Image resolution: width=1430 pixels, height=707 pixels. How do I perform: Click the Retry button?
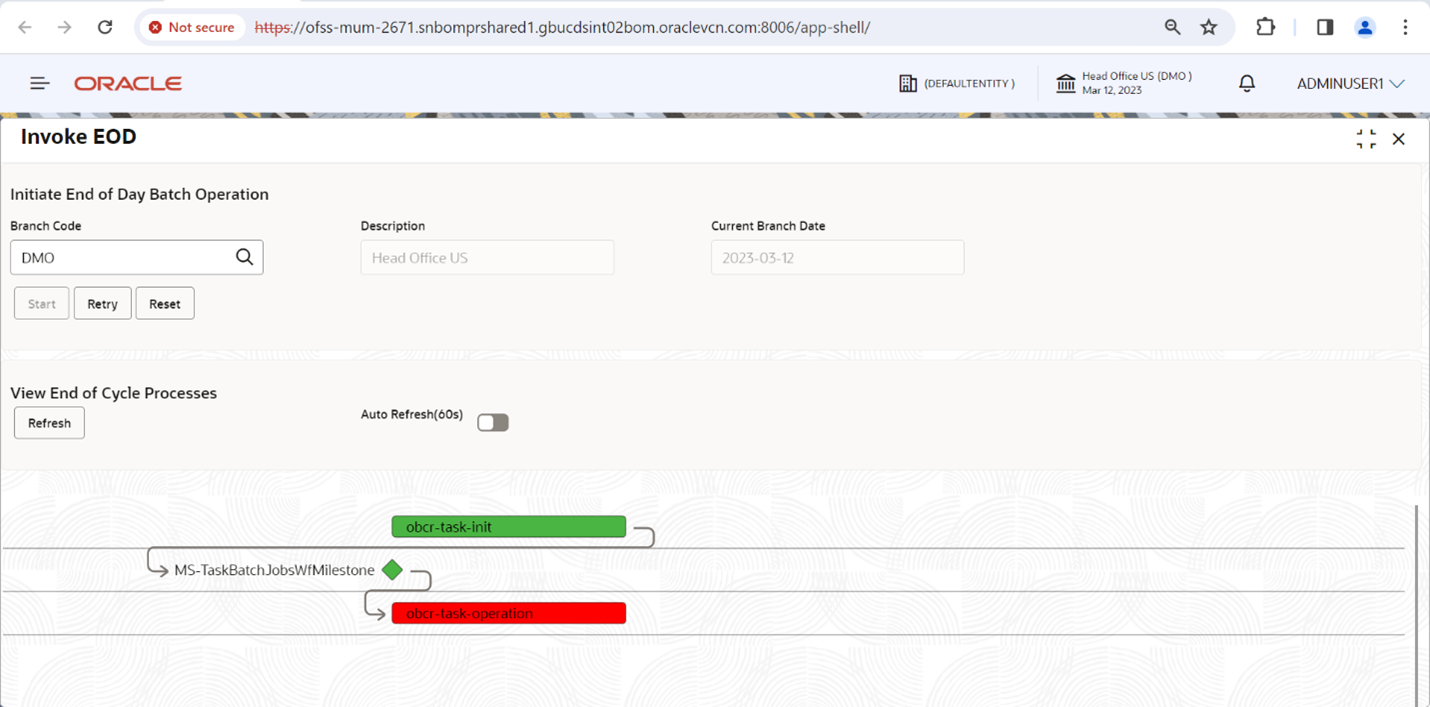point(102,304)
